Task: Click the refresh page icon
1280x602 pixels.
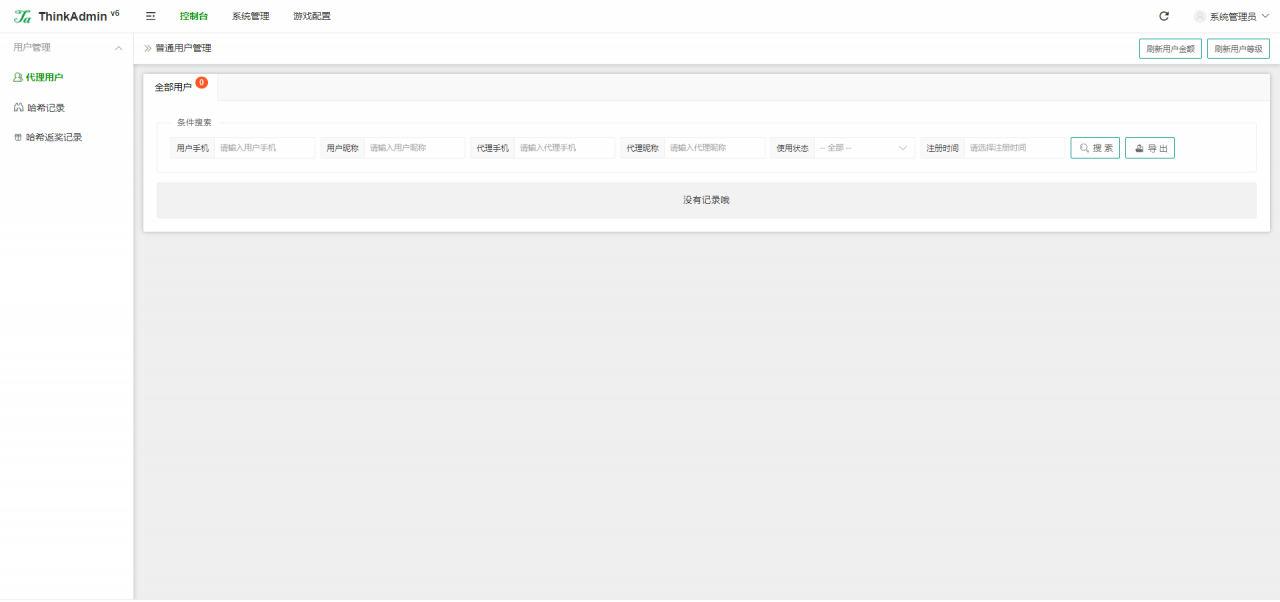Action: 1164,16
